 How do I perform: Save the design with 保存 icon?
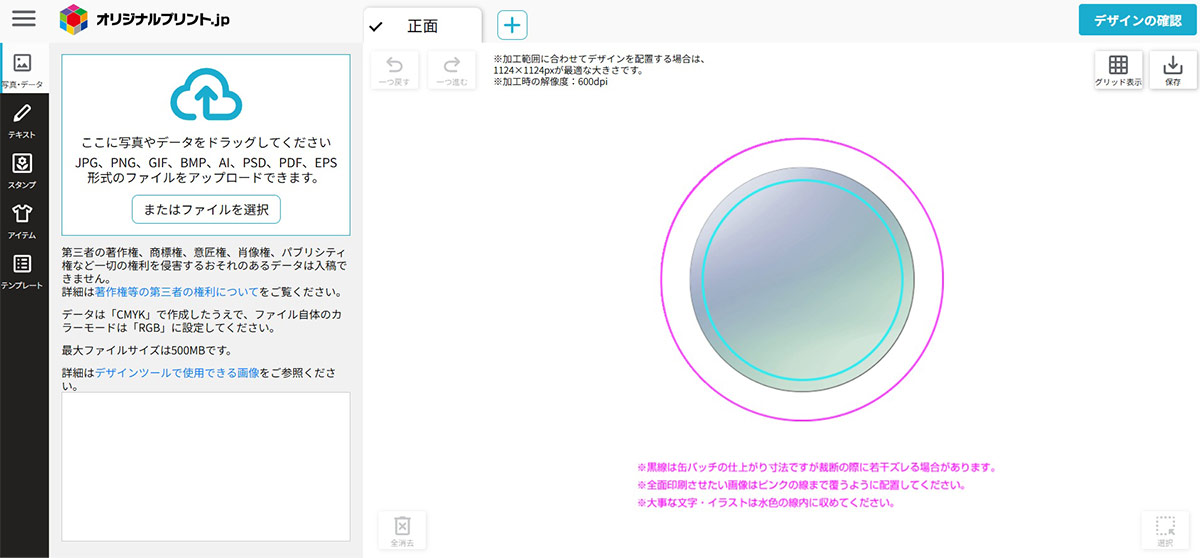click(x=1173, y=71)
